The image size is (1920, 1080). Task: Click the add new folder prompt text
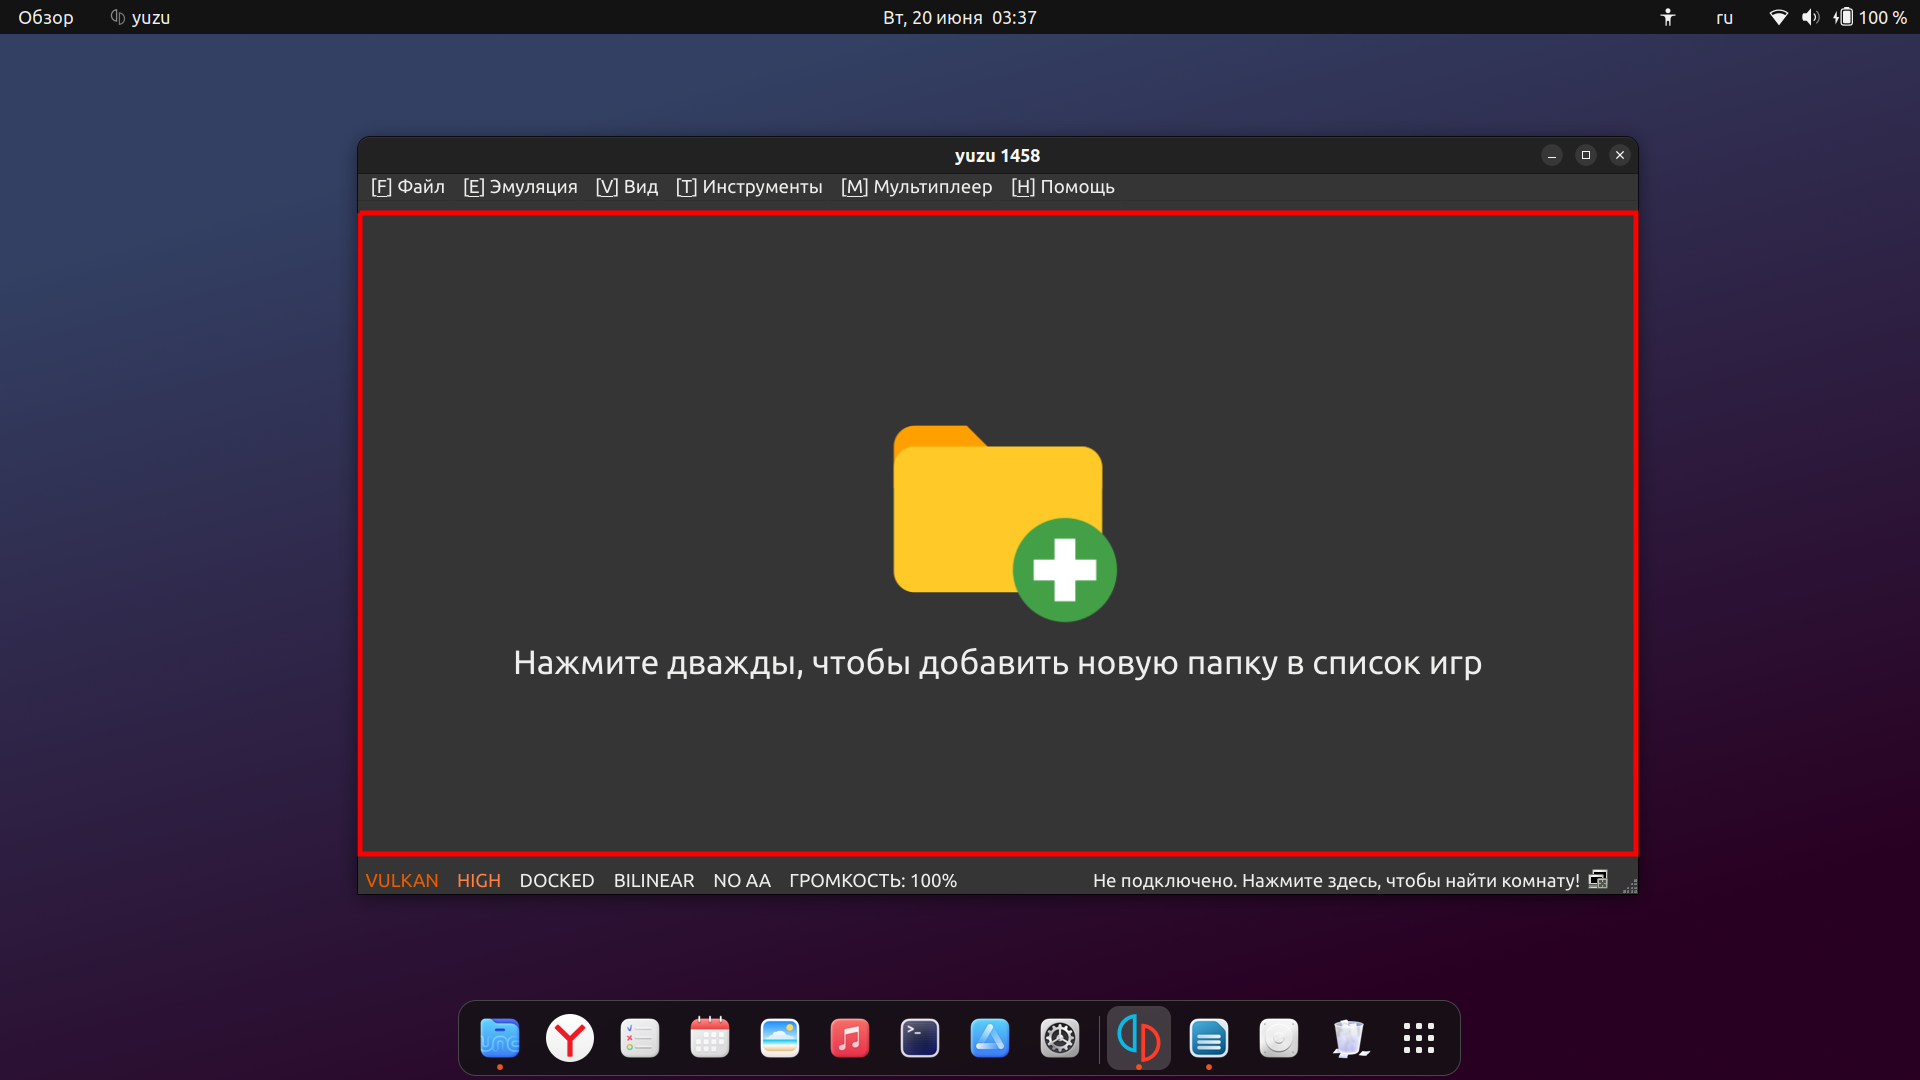[997, 663]
